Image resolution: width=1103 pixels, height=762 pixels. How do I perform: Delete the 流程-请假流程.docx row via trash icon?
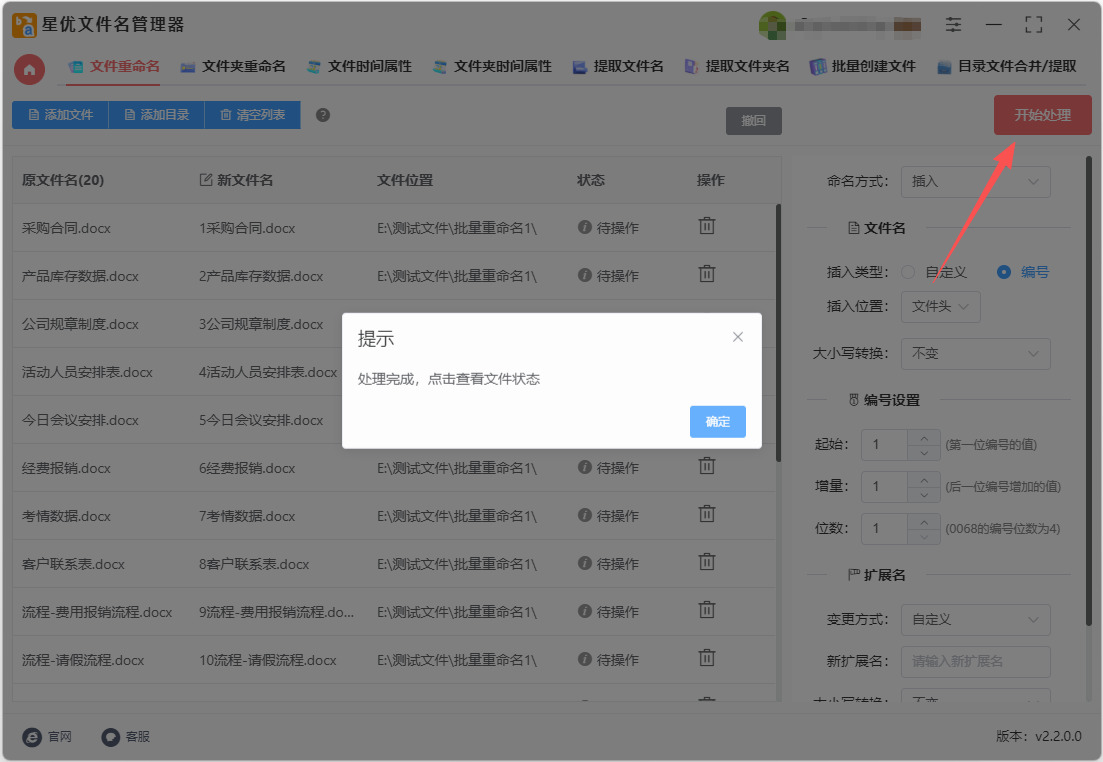[x=707, y=658]
